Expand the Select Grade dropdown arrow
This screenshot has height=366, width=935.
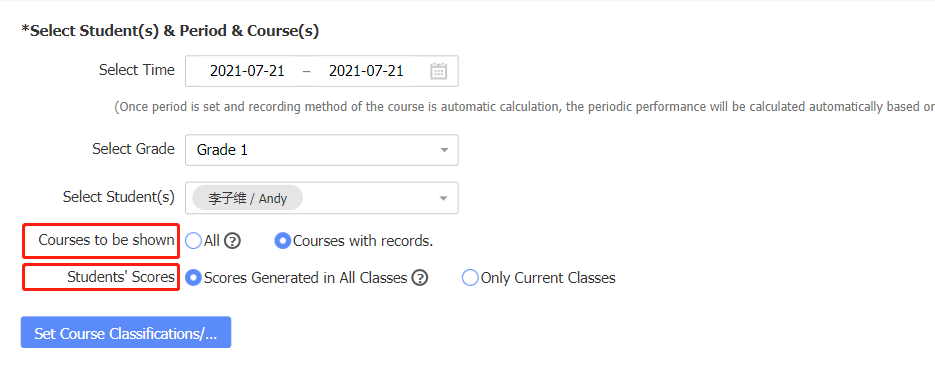444,150
